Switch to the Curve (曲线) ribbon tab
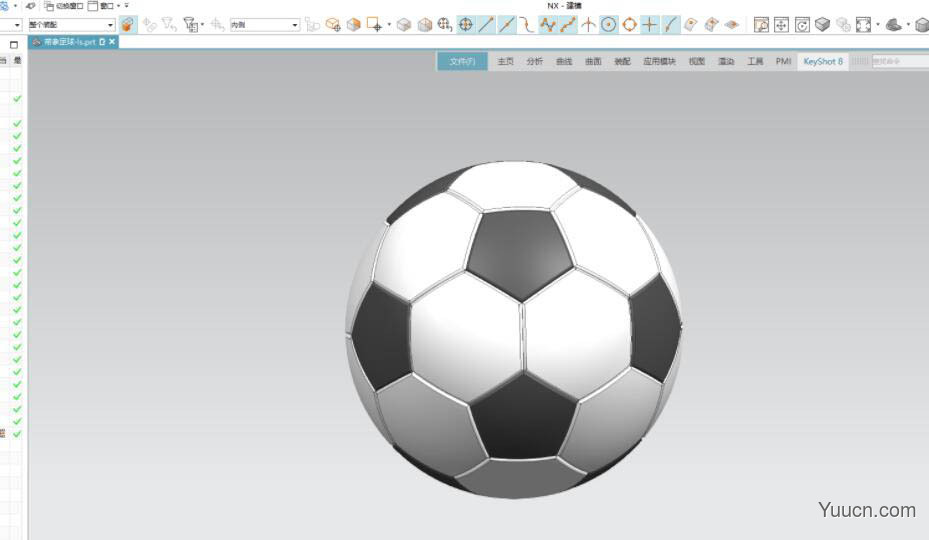This screenshot has height=540, width=929. (x=564, y=62)
